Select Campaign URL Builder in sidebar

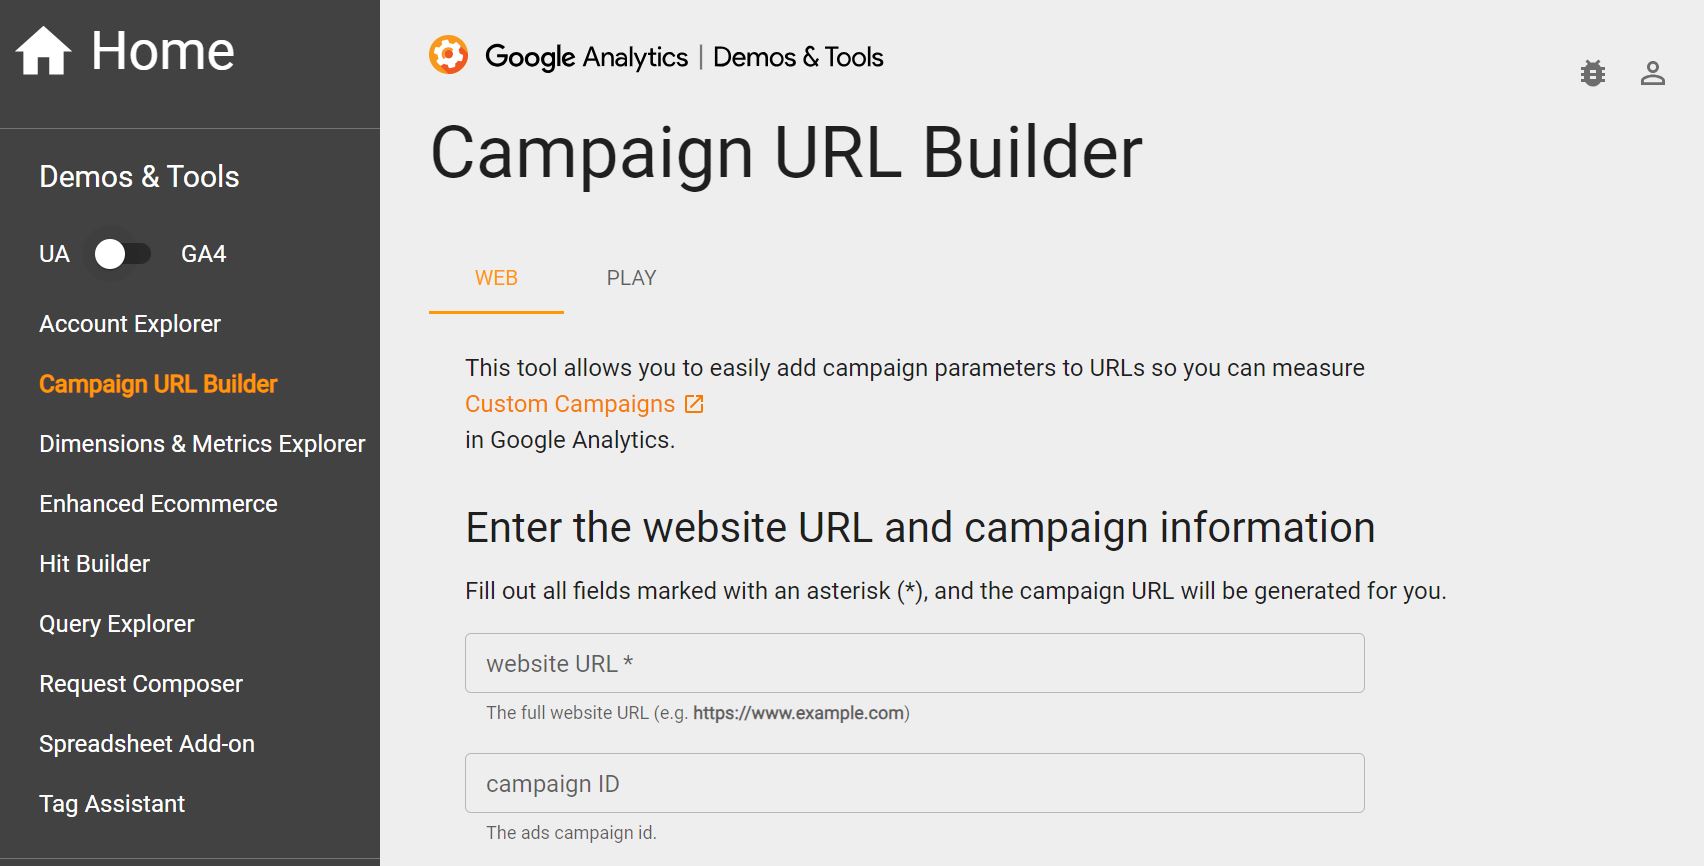click(x=158, y=384)
